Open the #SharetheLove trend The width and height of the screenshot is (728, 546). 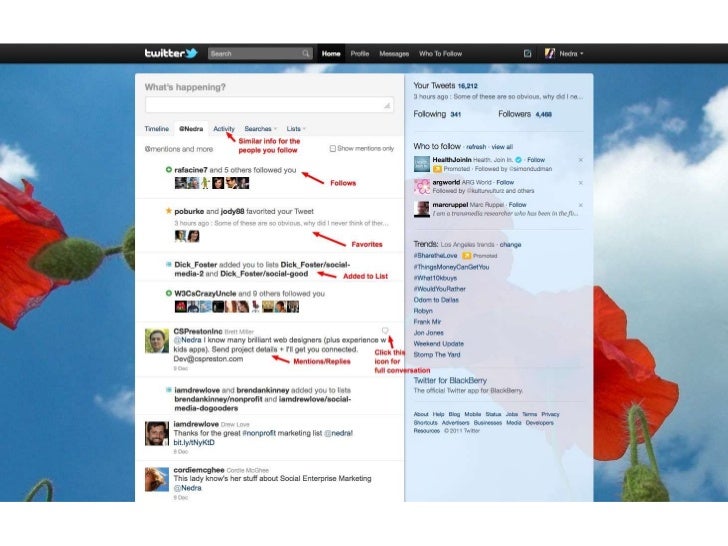(435, 256)
